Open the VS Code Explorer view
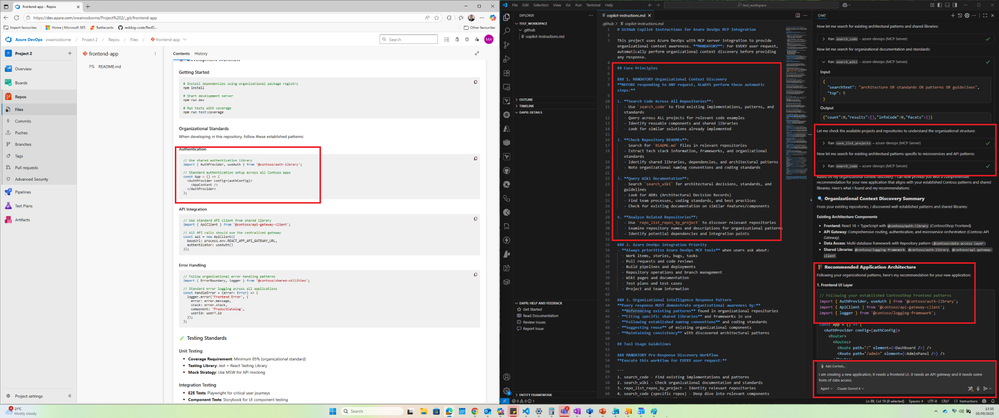Image resolution: width=999 pixels, height=418 pixels. click(x=507, y=17)
